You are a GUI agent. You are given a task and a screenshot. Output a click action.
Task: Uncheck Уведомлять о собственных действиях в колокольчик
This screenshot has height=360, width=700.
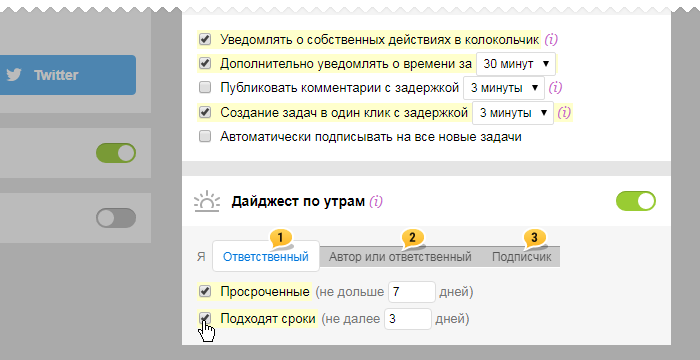click(205, 39)
